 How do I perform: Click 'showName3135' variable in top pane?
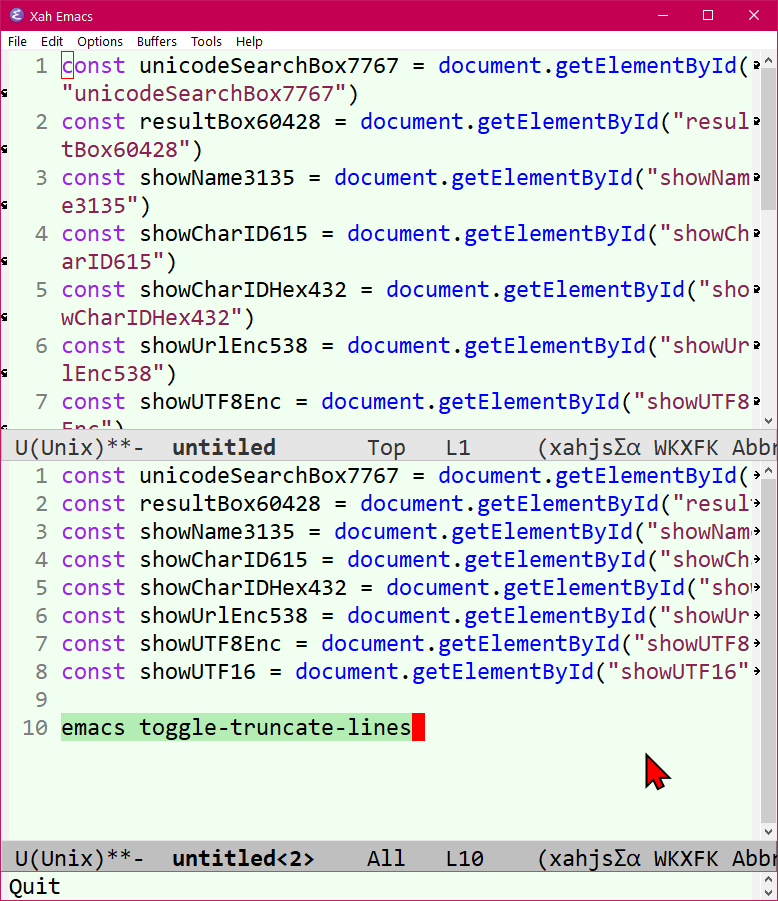217,178
